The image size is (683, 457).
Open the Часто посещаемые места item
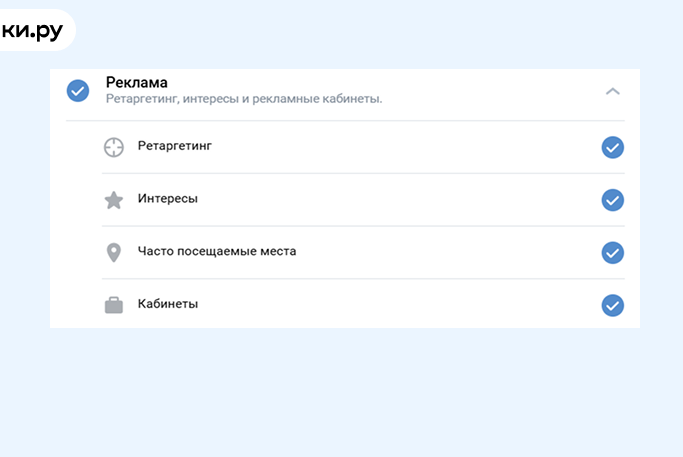pos(216,251)
